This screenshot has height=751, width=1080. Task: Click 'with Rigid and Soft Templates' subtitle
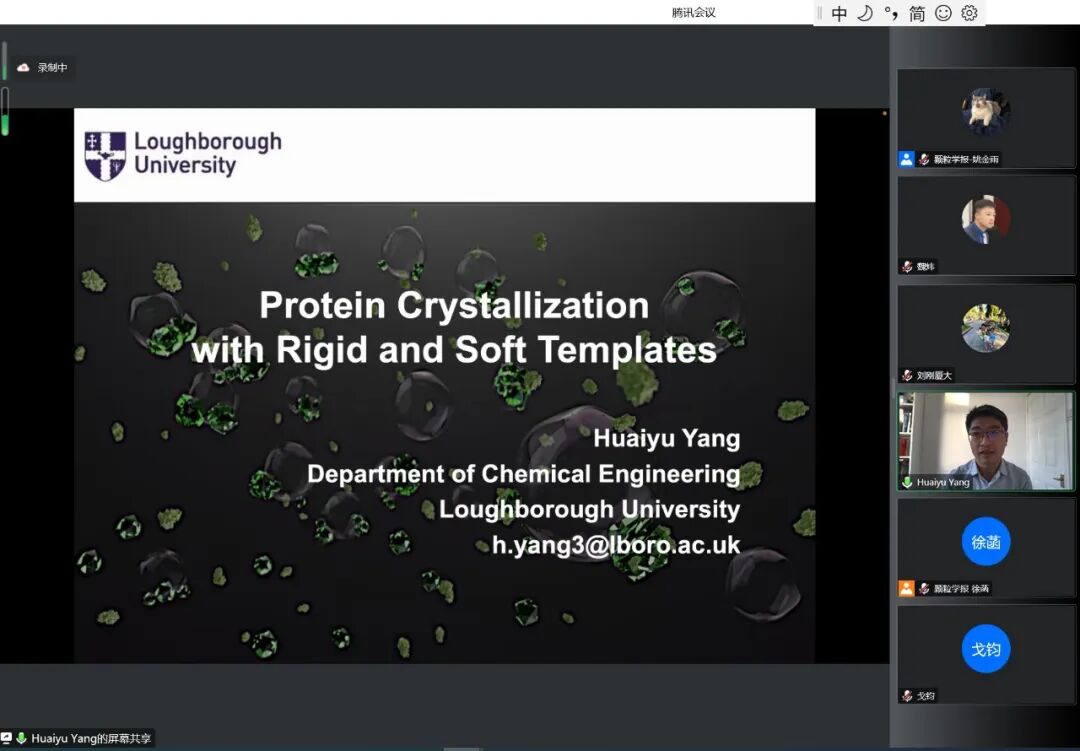pyautogui.click(x=454, y=349)
